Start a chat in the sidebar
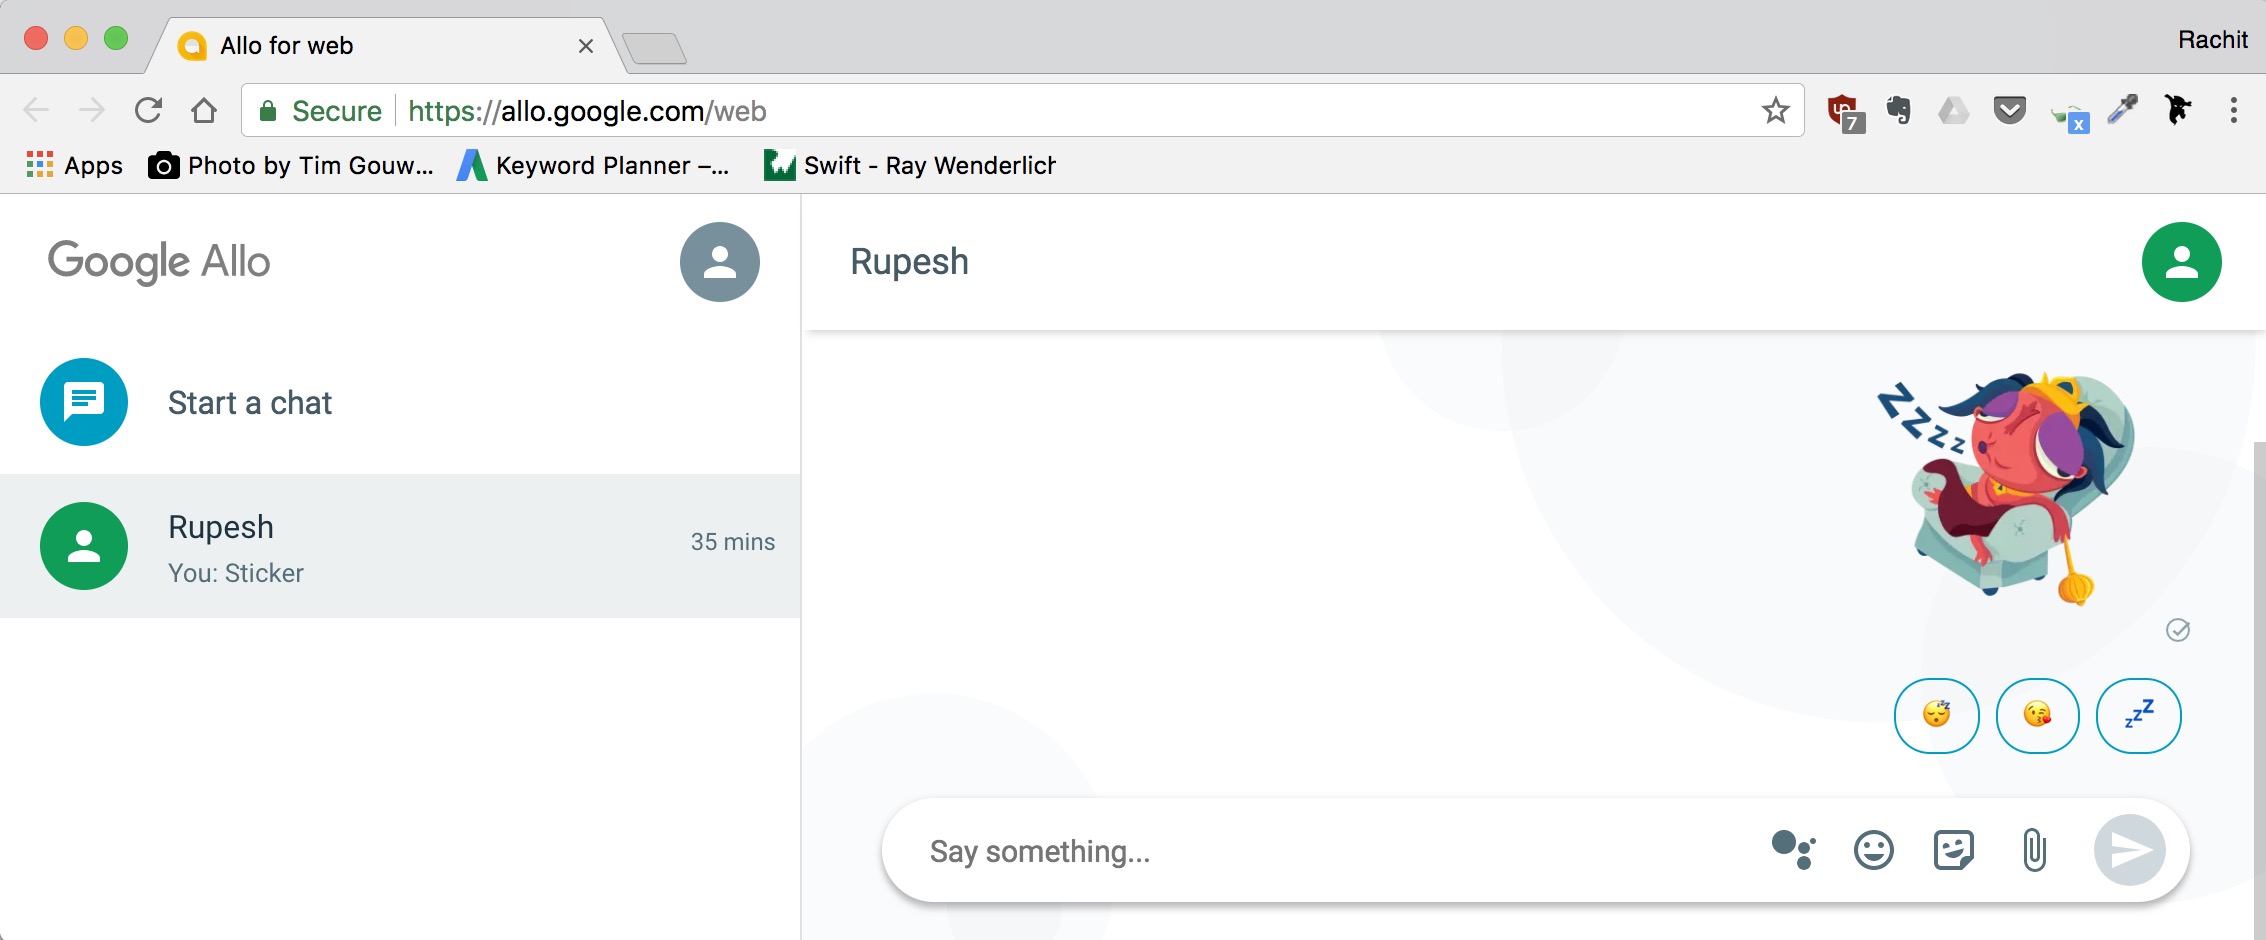2266x940 pixels. tap(249, 403)
